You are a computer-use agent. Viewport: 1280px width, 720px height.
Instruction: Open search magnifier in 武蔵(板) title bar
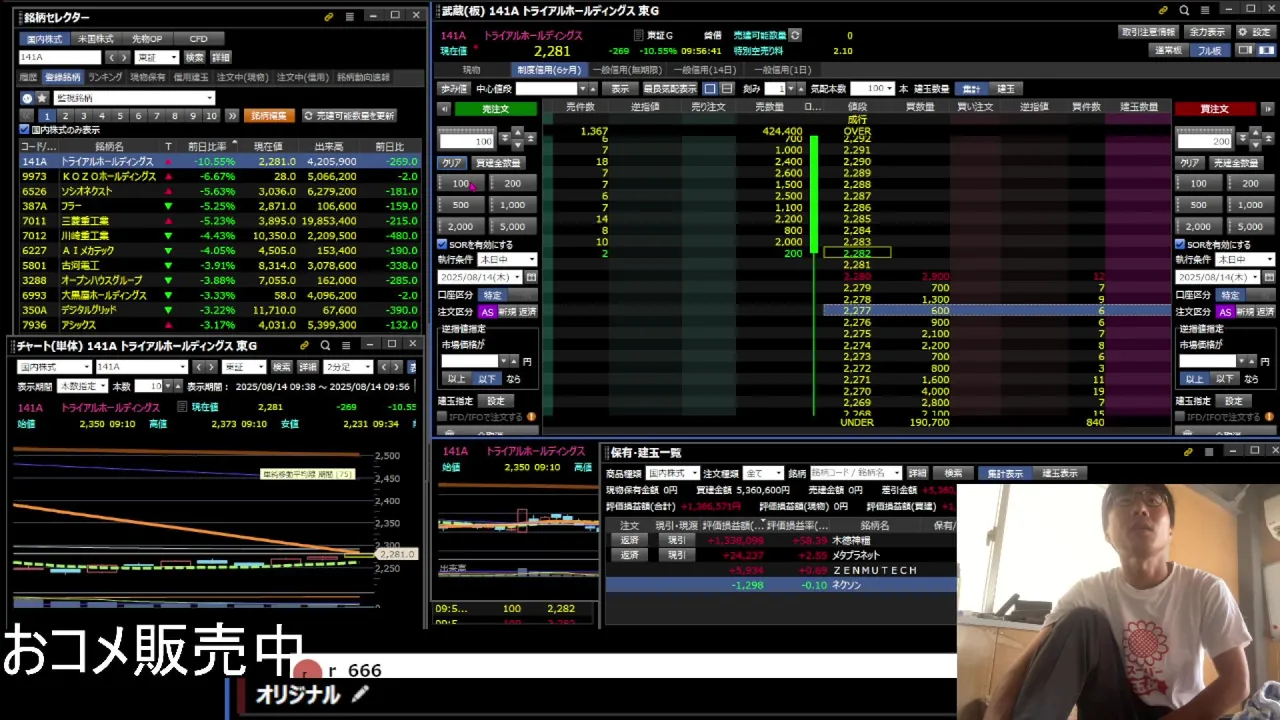click(x=1184, y=10)
